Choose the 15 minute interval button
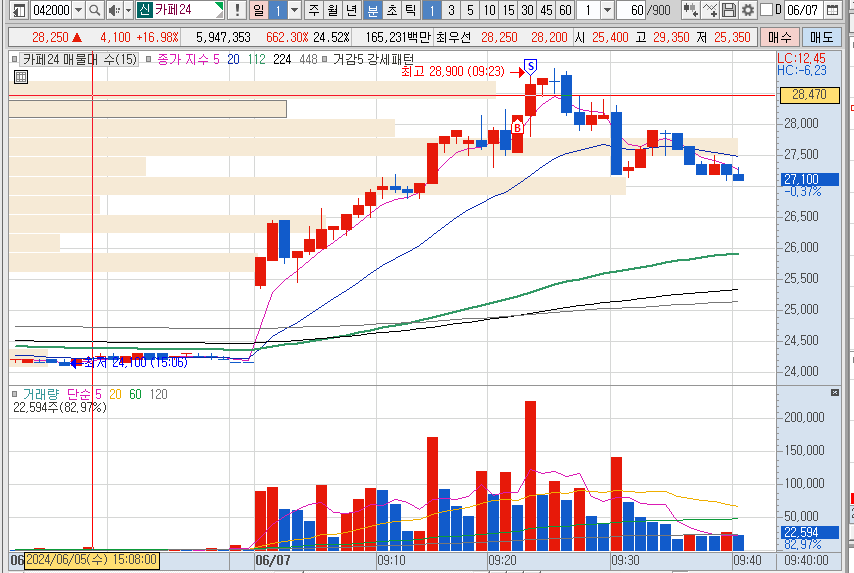The height and width of the screenshot is (573, 854). (508, 10)
